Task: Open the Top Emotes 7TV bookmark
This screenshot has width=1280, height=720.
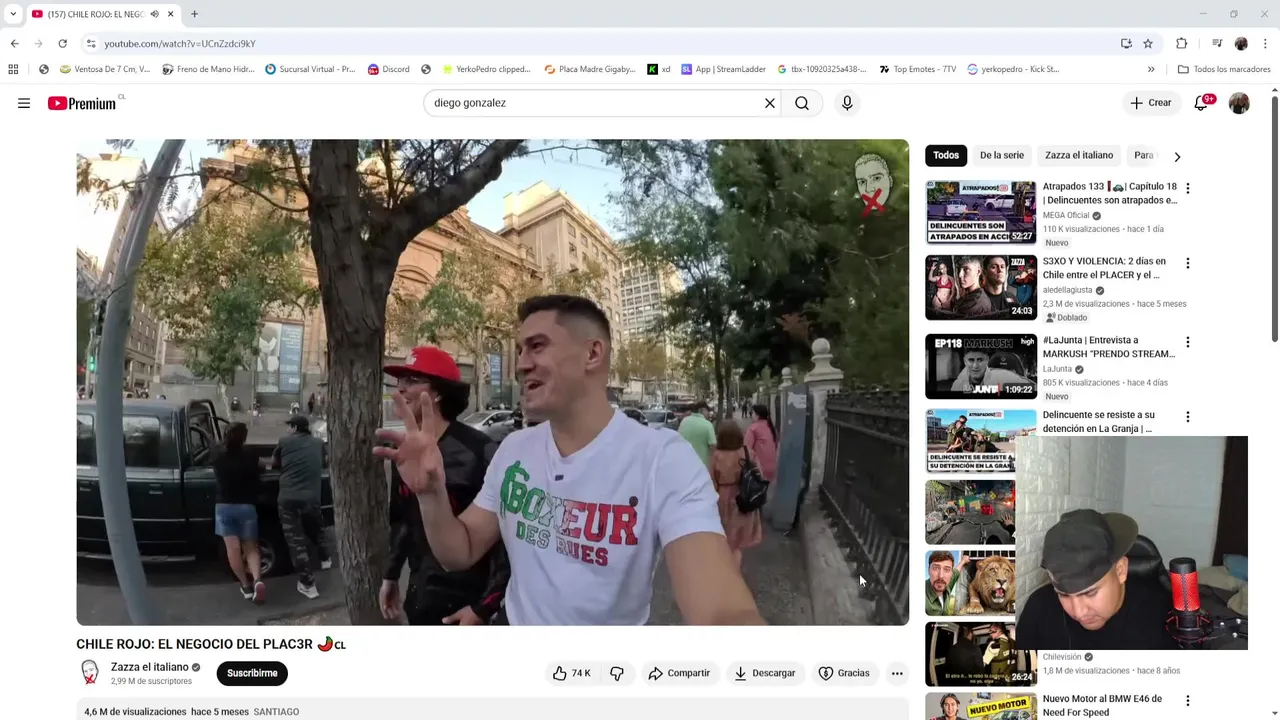Action: pos(918,69)
